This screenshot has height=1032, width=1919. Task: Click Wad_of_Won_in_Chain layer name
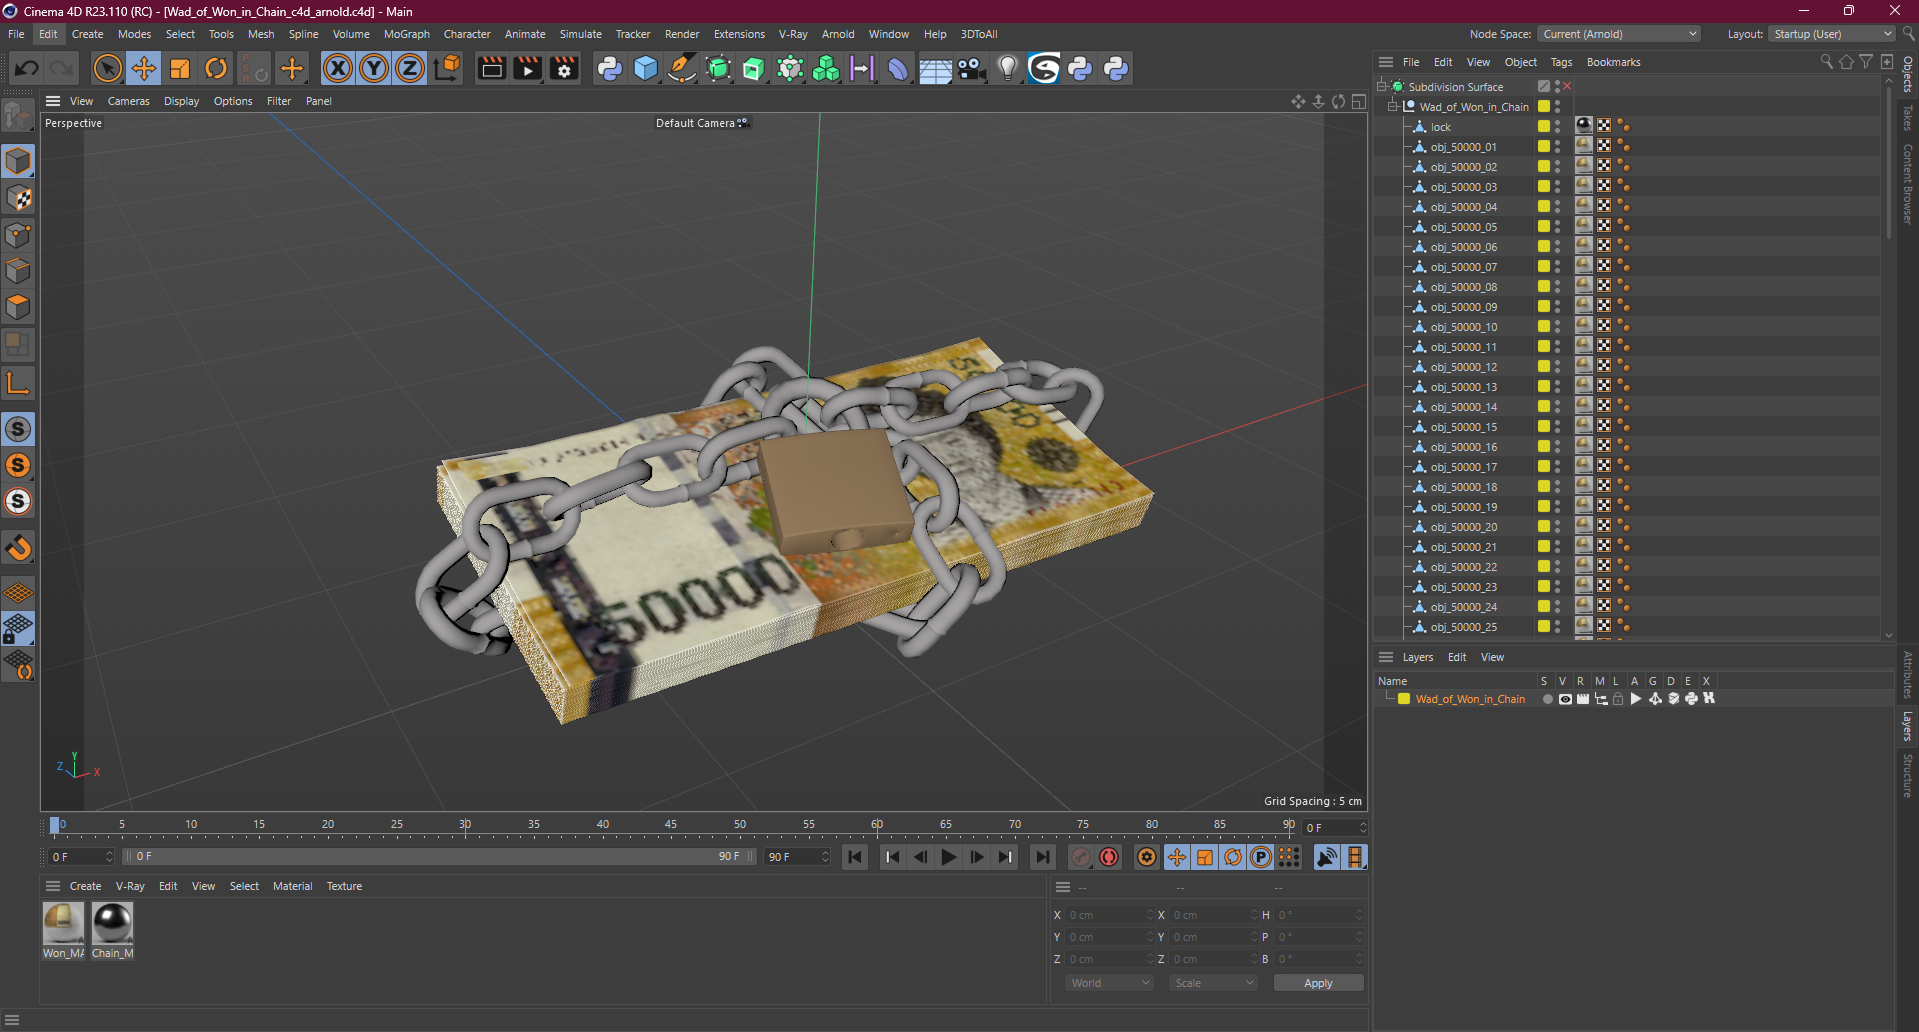1470,699
